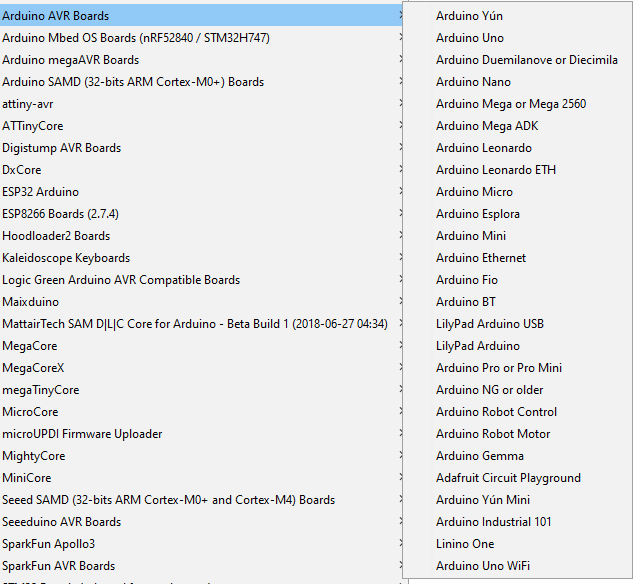Open the Arduino AVR Boards submenu
The image size is (637, 584).
click(x=202, y=15)
